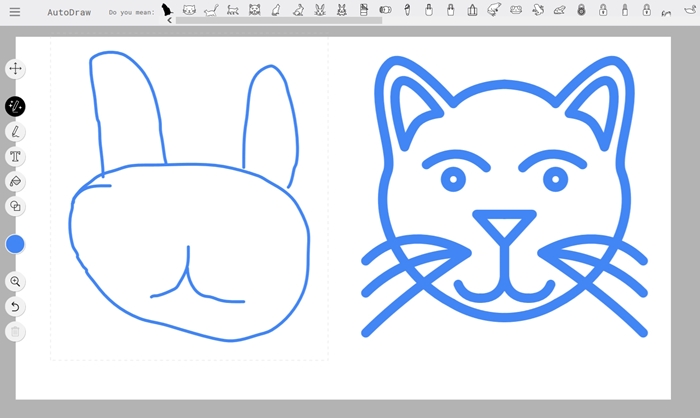Select the Move/Select tool

(x=15, y=69)
